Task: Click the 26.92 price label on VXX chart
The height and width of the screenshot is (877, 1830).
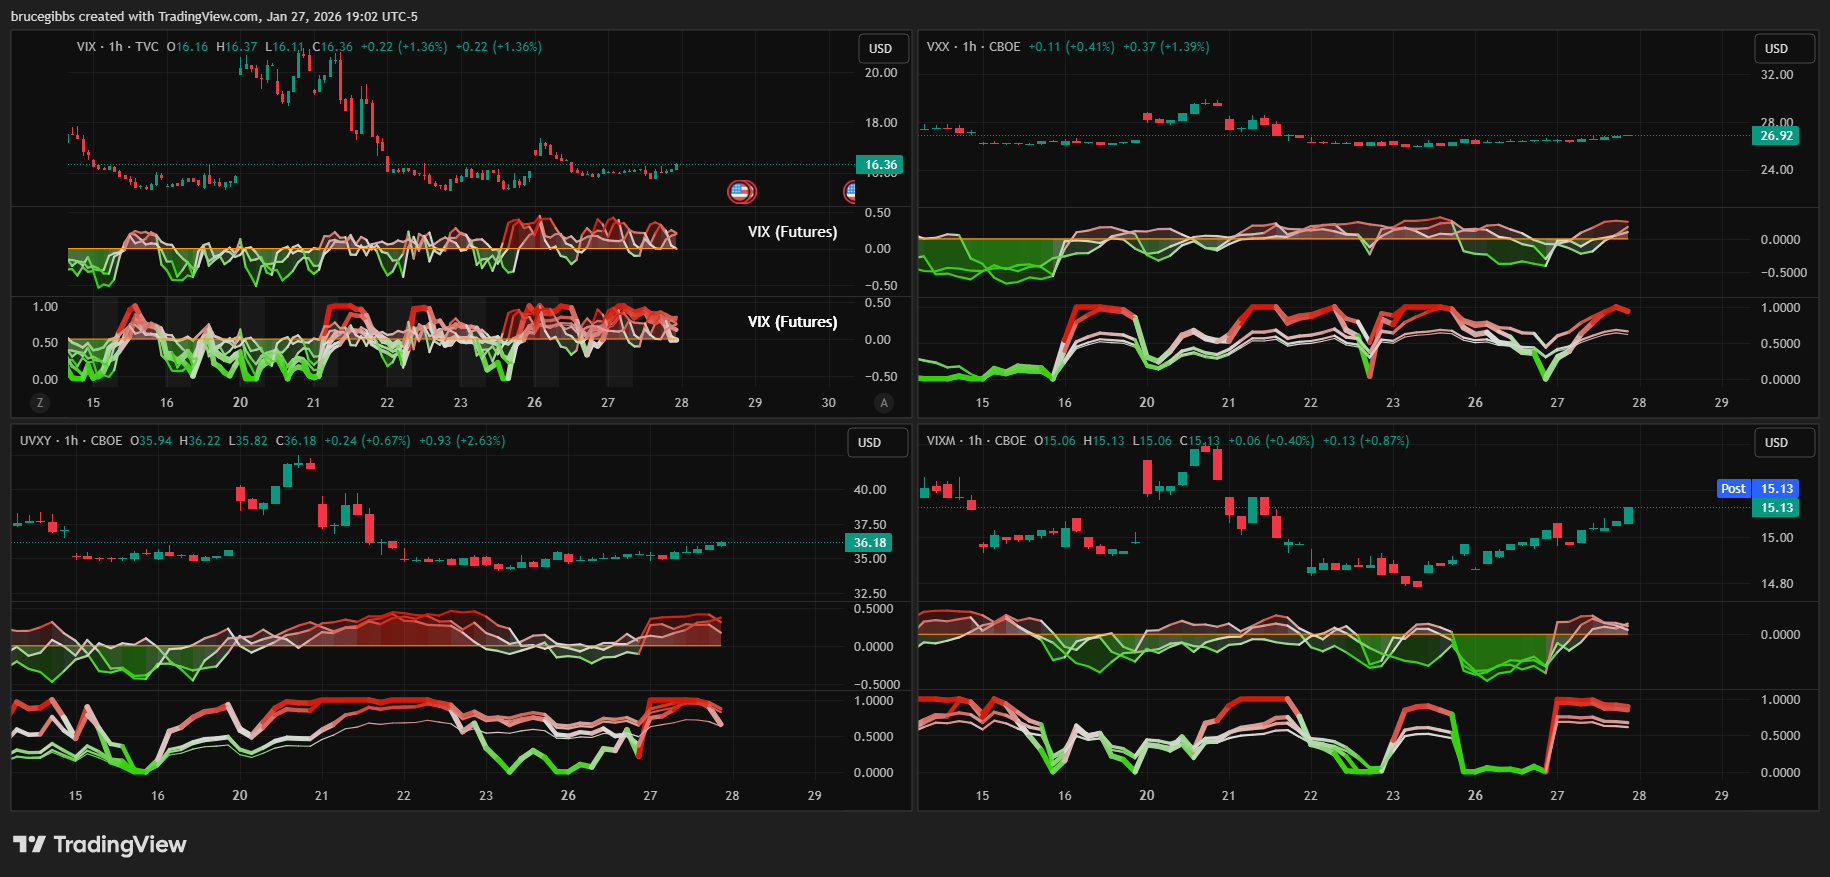Action: [1776, 136]
